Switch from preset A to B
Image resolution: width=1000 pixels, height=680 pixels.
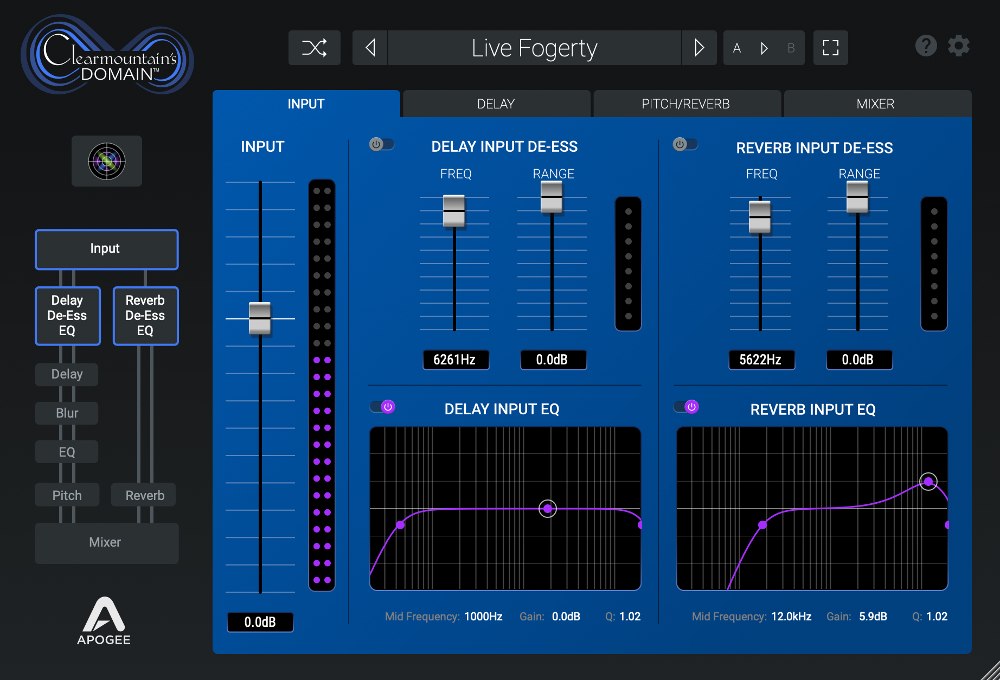point(789,46)
